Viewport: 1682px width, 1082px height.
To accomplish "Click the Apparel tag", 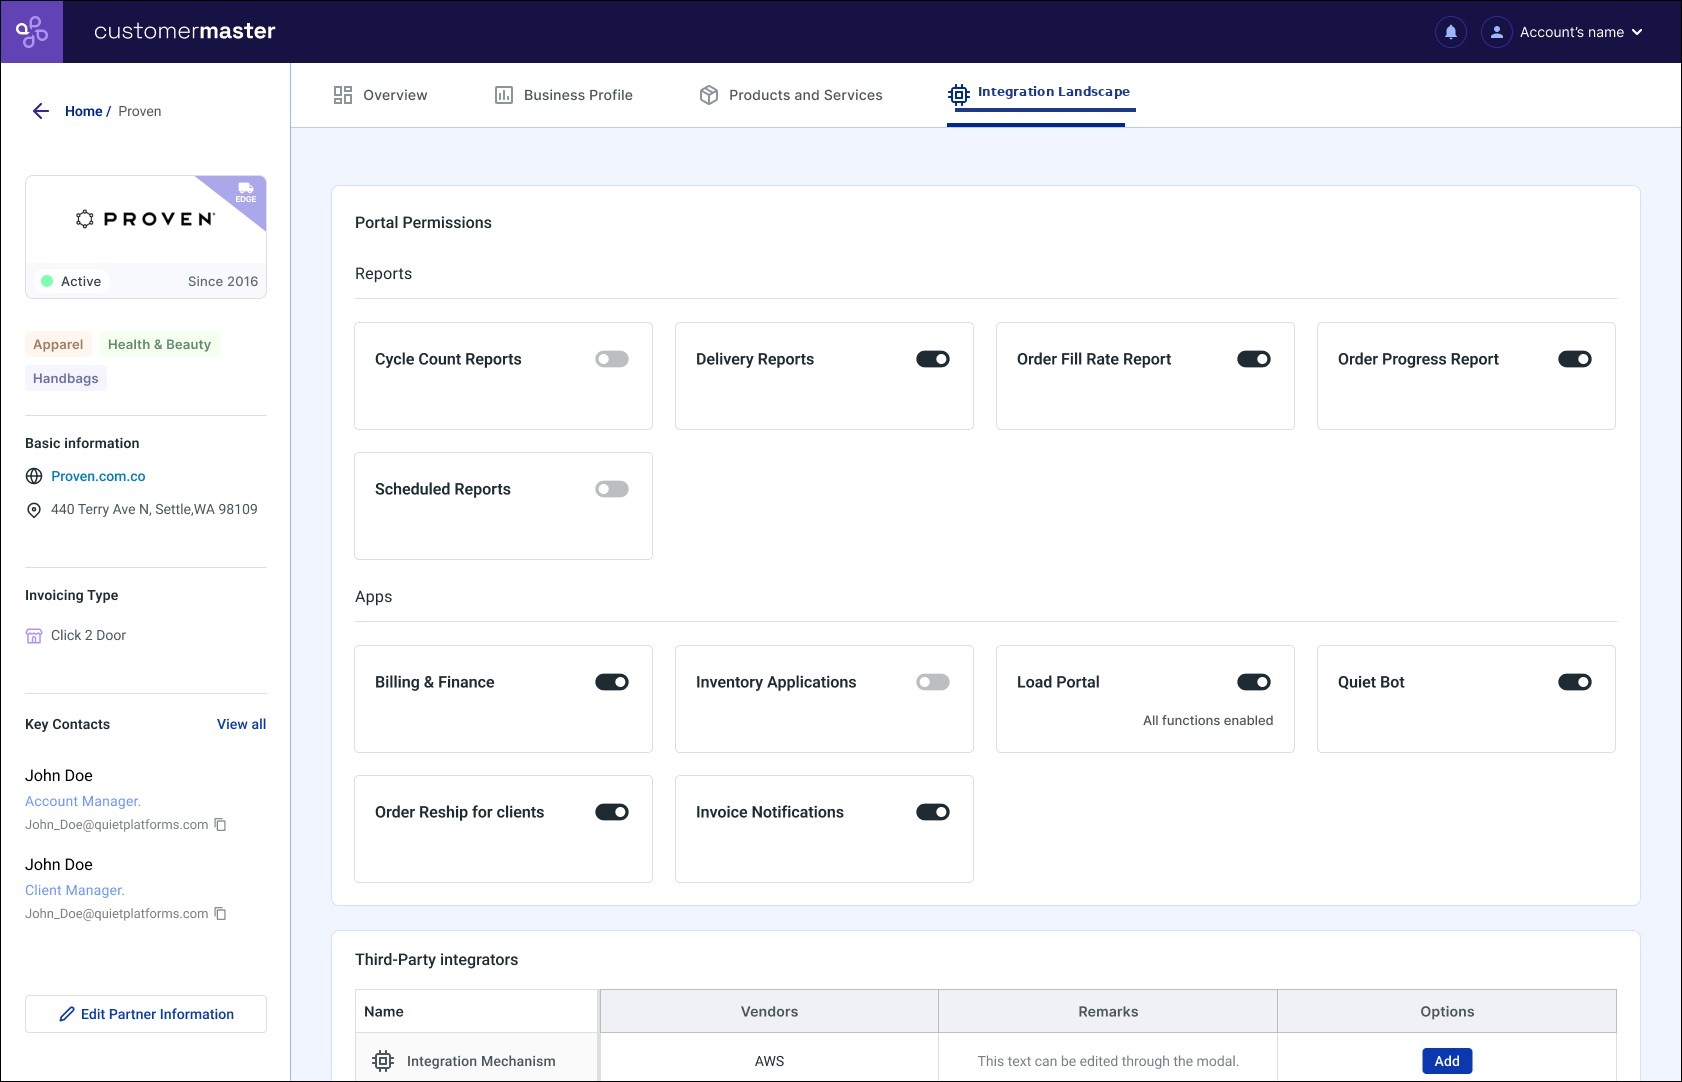I will pos(58,344).
